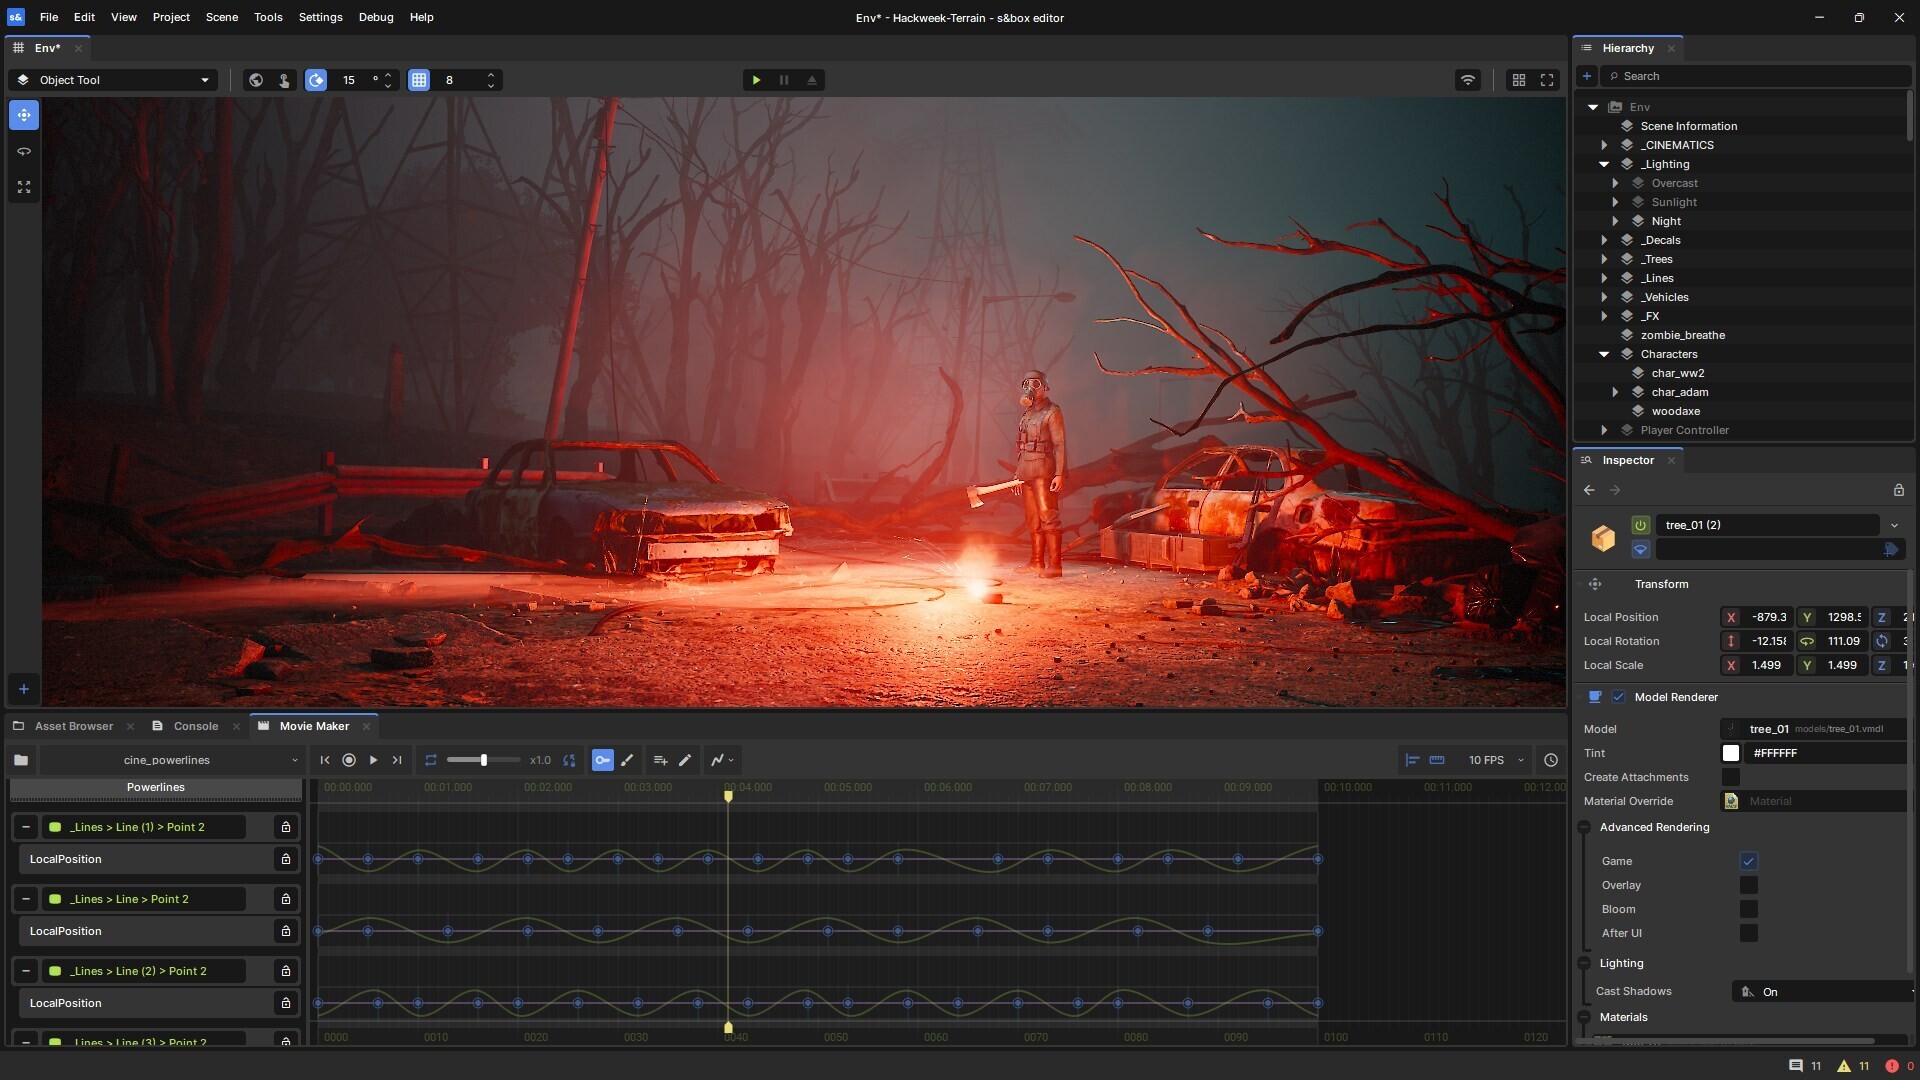Click the pencil edit icon in the timeline toolbar
Viewport: 1920px width, 1080px height.
point(685,760)
